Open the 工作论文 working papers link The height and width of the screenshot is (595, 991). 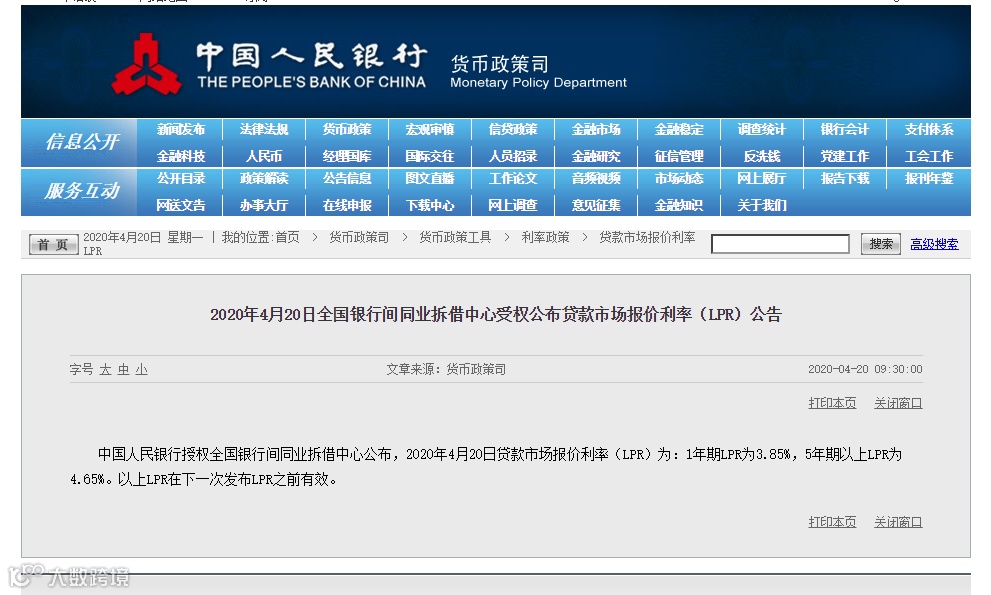(x=513, y=178)
